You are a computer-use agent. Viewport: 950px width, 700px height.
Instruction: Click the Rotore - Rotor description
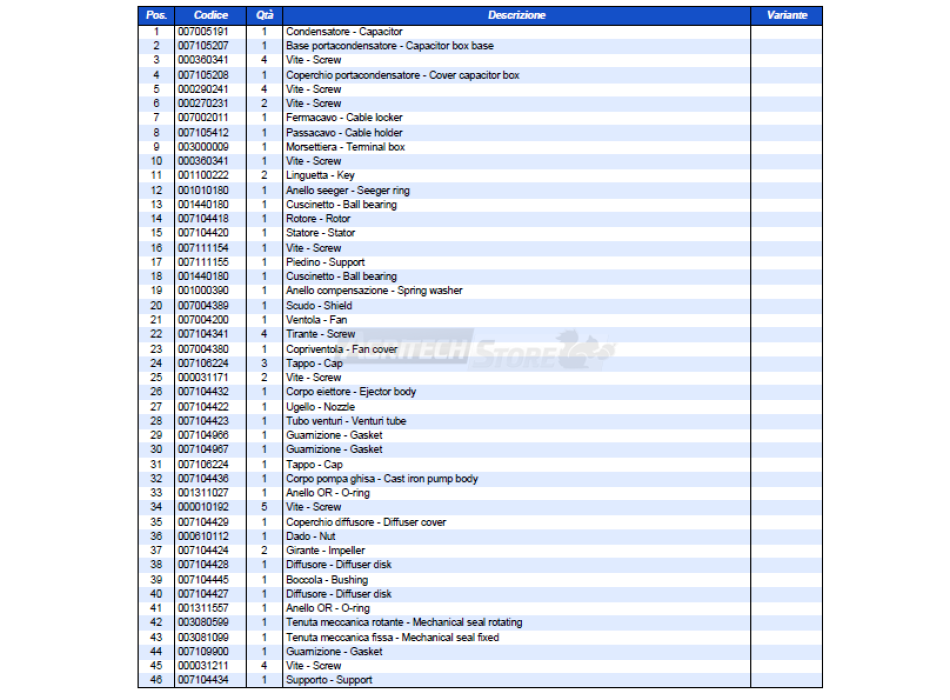coord(318,219)
